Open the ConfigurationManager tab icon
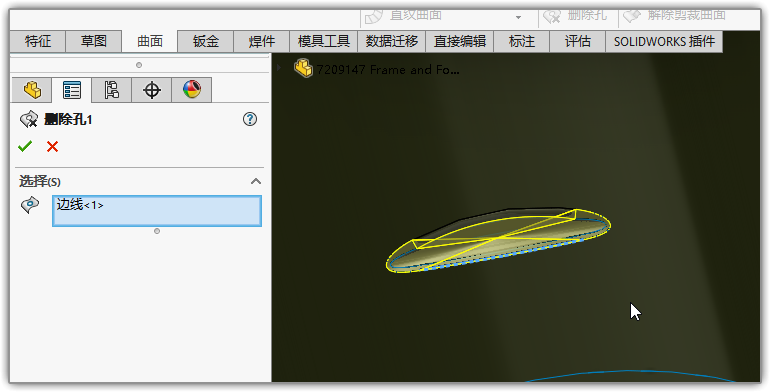The height and width of the screenshot is (392, 770). 111,90
